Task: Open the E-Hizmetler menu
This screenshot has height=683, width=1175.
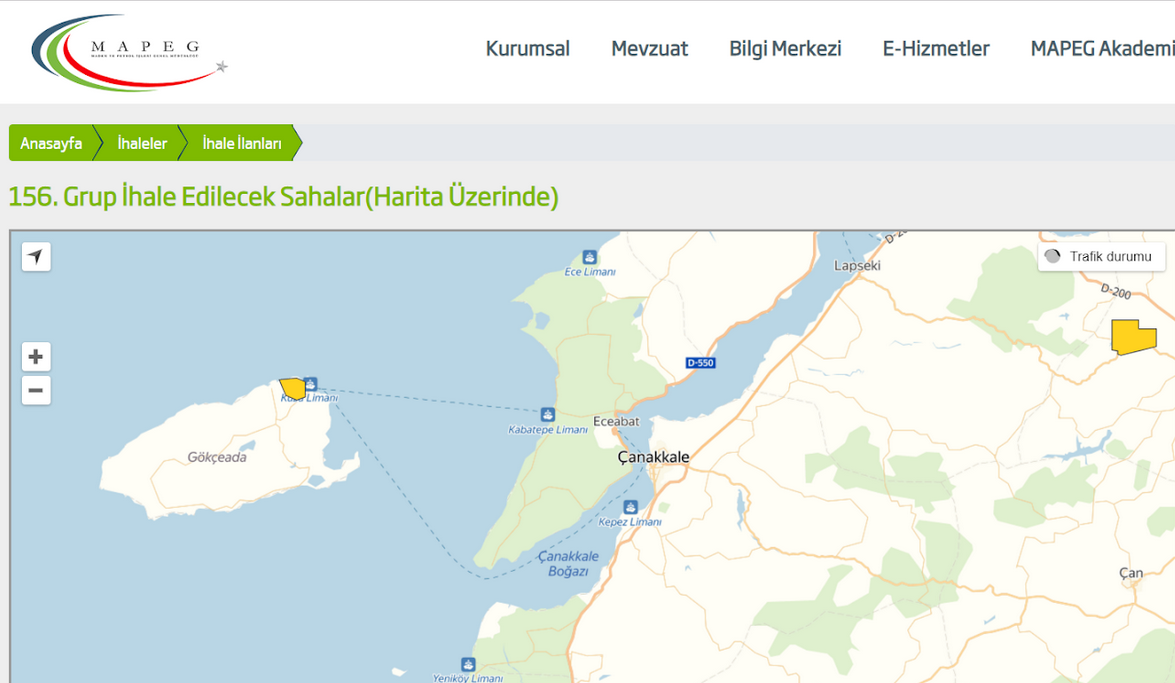Action: [x=935, y=49]
